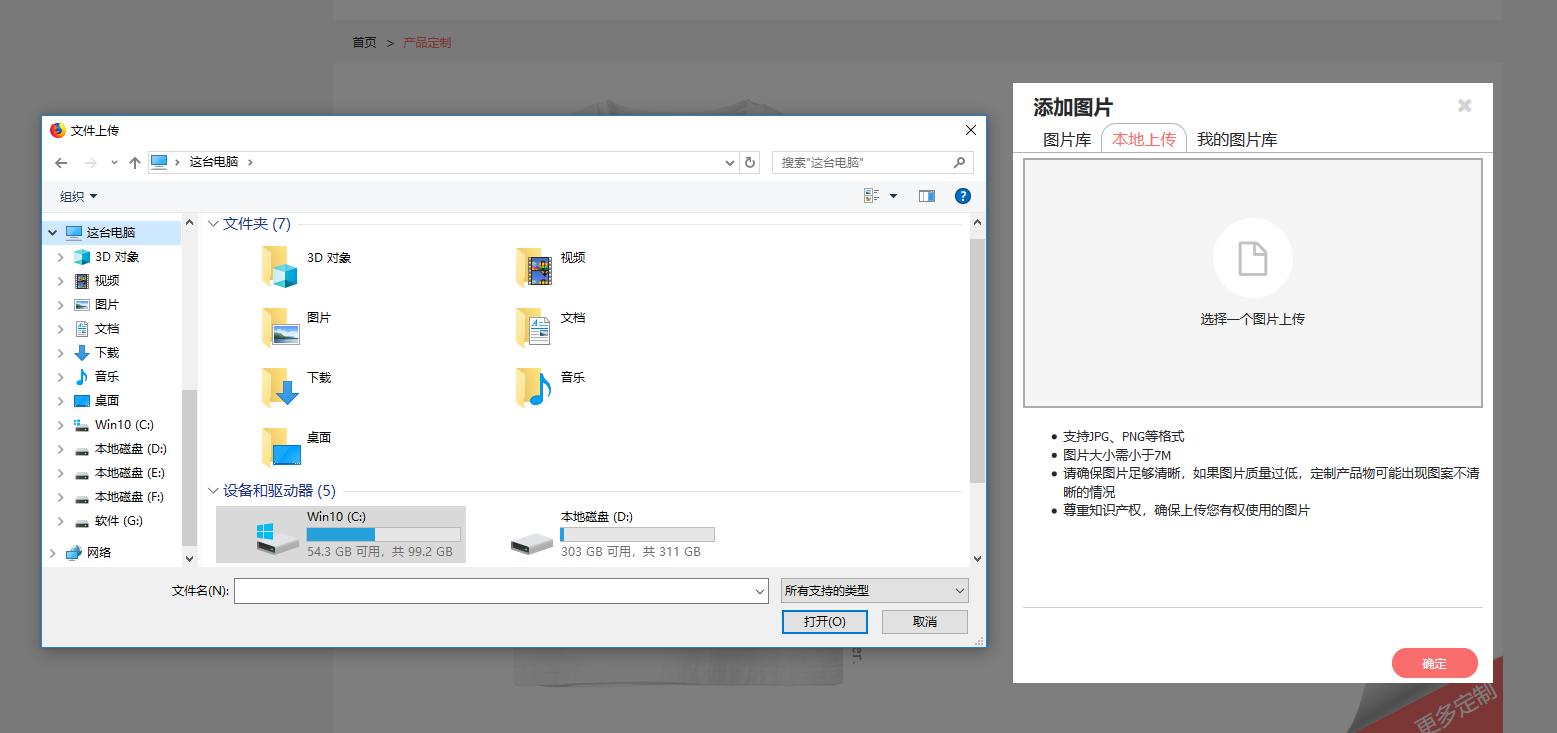Click the 本地磁盘 (D:) disk usage bar

(638, 535)
